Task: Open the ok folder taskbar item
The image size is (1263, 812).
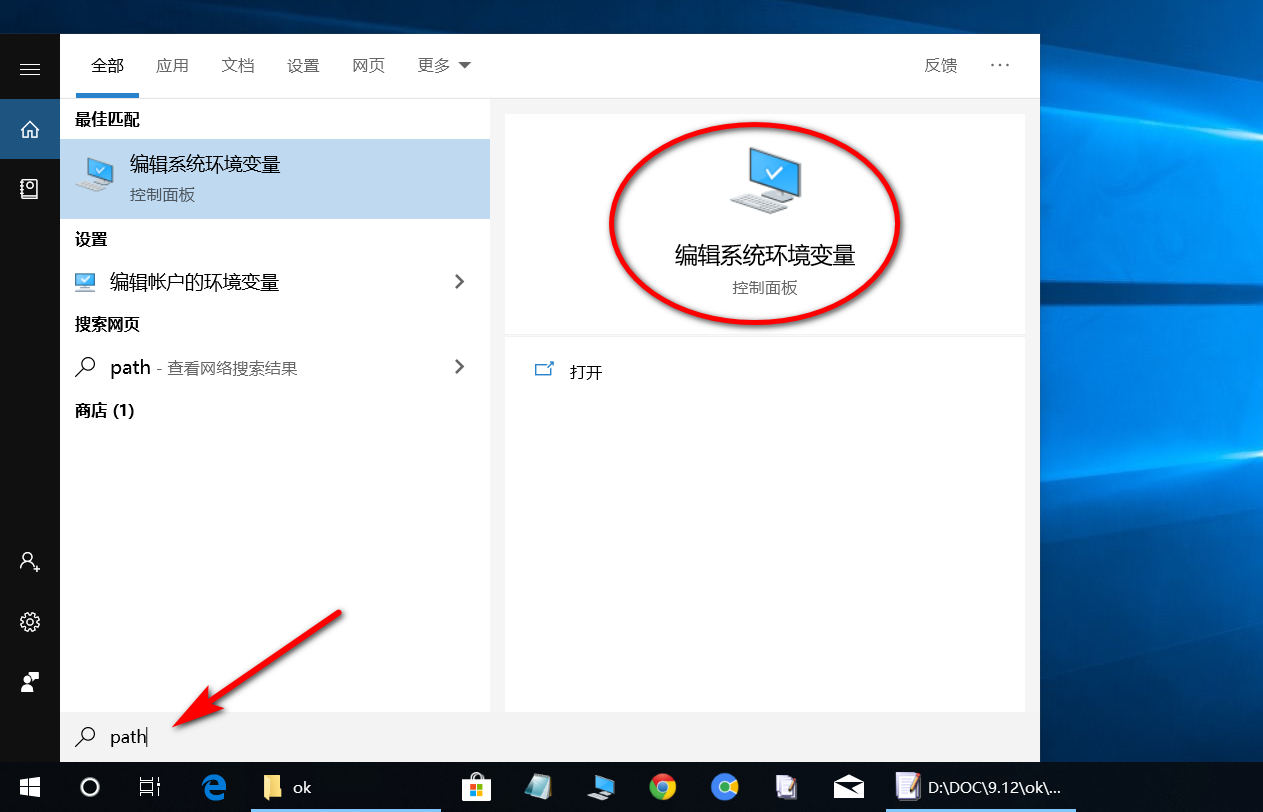Action: (x=345, y=787)
